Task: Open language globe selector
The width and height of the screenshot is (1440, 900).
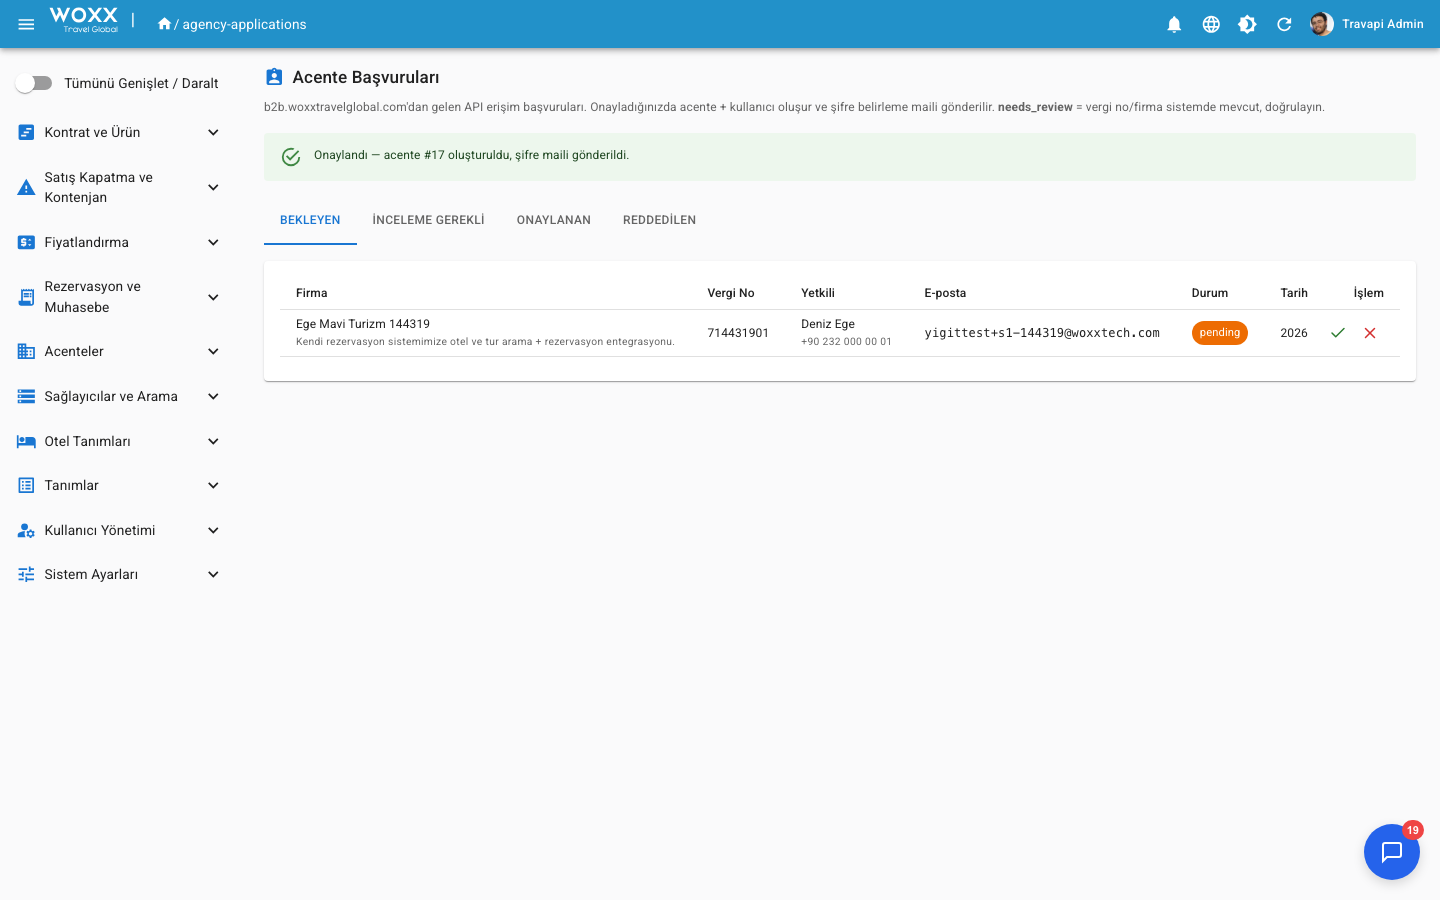Action: [1211, 24]
